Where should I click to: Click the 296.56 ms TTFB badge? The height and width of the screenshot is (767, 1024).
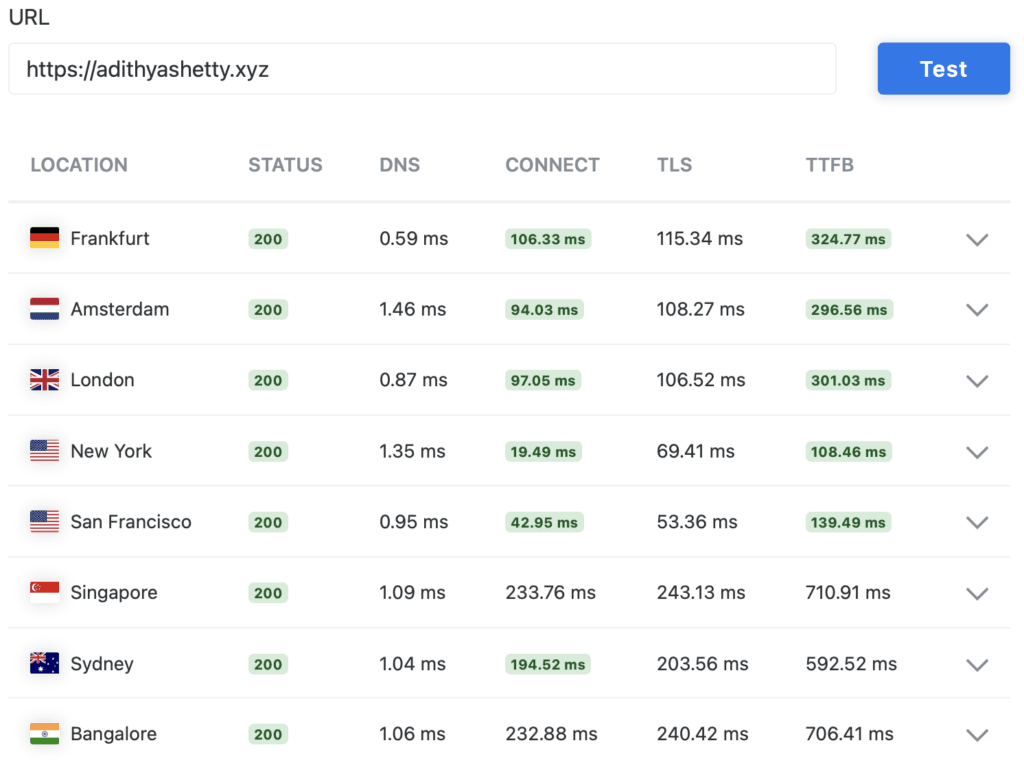(x=849, y=310)
